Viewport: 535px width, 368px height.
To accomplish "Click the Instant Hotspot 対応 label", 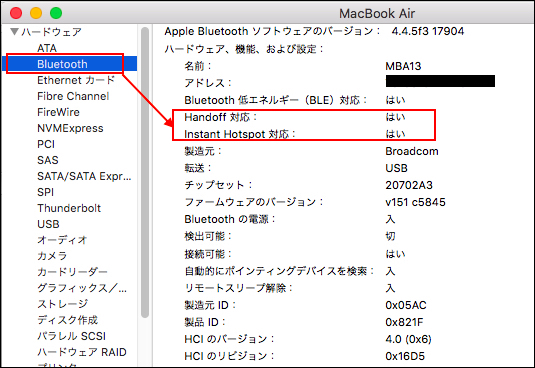I will coord(240,134).
